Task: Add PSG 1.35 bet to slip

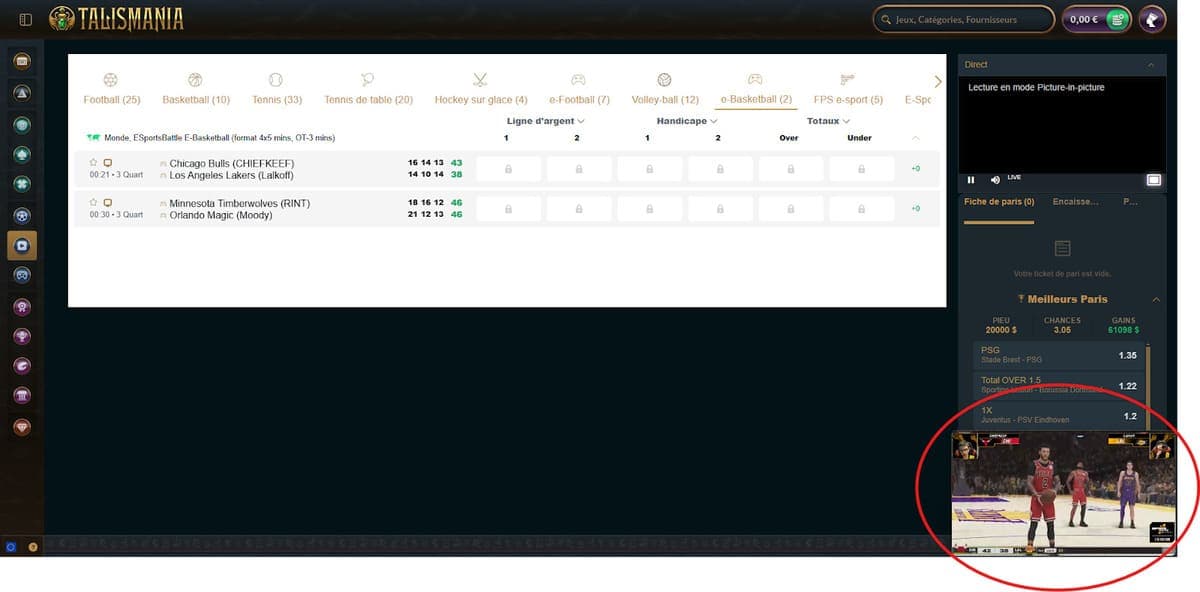Action: tap(1058, 355)
